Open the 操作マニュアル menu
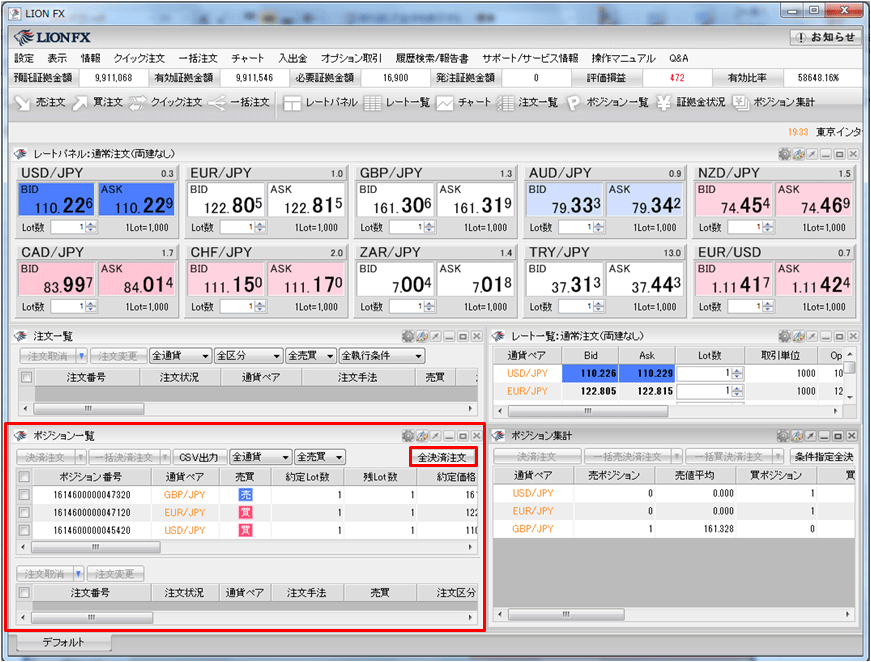This screenshot has width=871, height=662. [x=623, y=58]
